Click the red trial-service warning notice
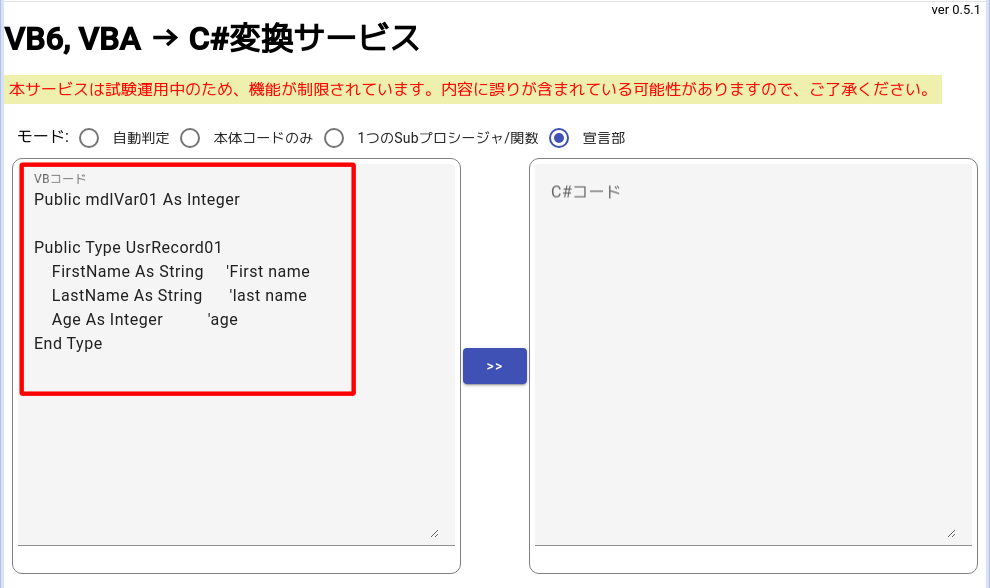990x588 pixels. (x=472, y=90)
